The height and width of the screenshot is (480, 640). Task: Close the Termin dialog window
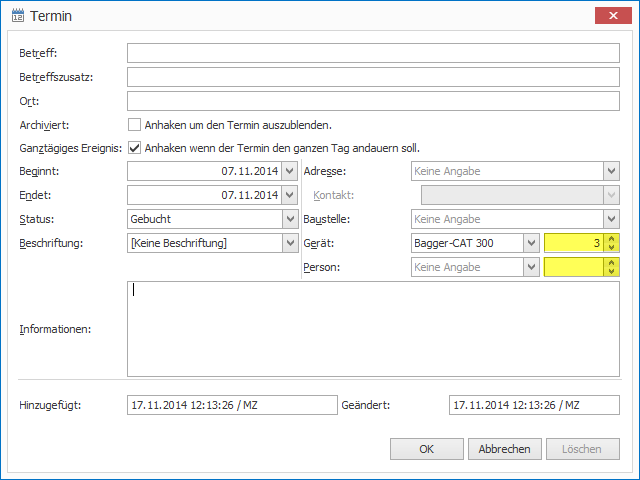click(x=611, y=16)
